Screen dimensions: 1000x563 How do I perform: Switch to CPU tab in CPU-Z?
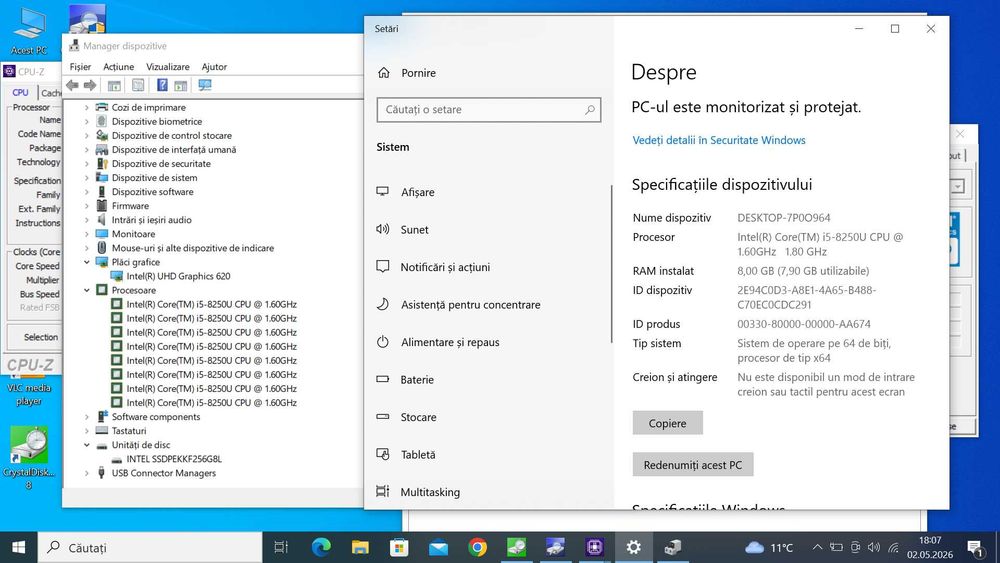point(20,92)
